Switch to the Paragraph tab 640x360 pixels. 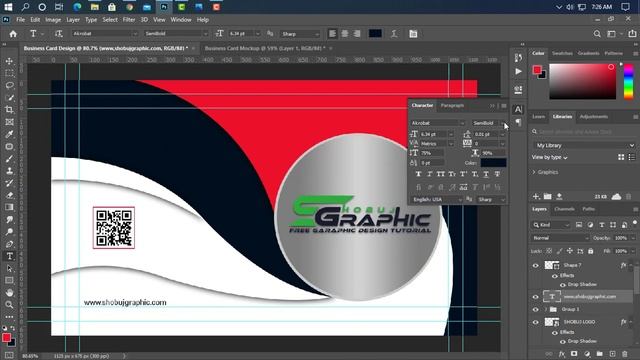pyautogui.click(x=452, y=106)
